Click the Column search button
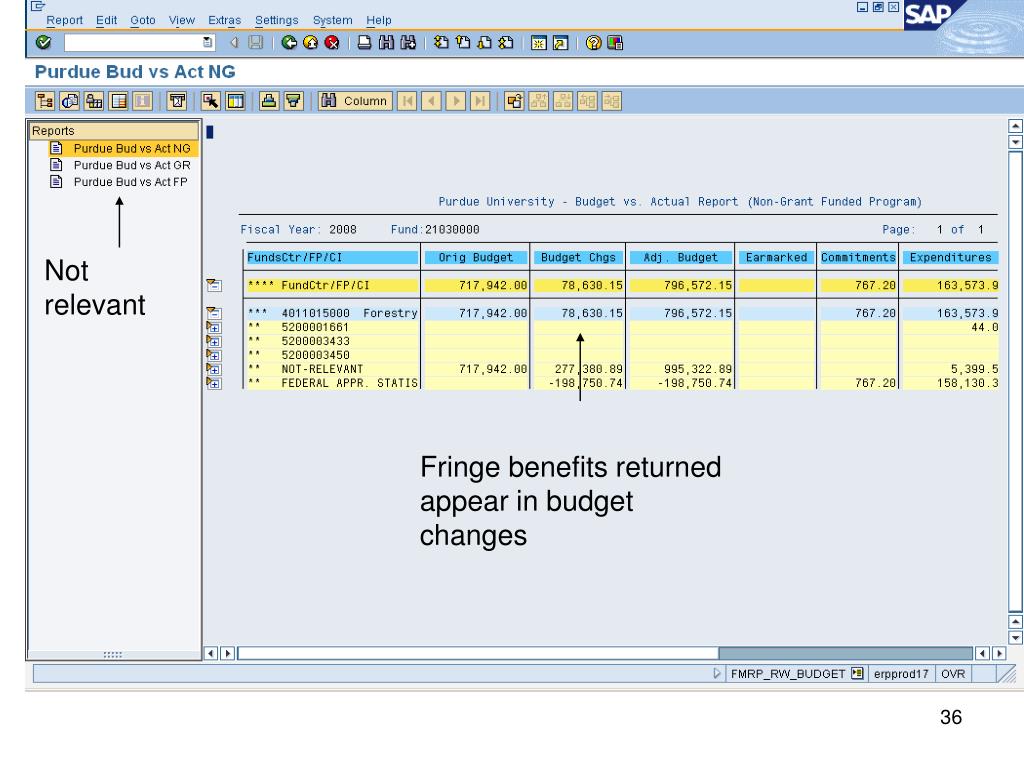Image resolution: width=1024 pixels, height=768 pixels. point(355,101)
